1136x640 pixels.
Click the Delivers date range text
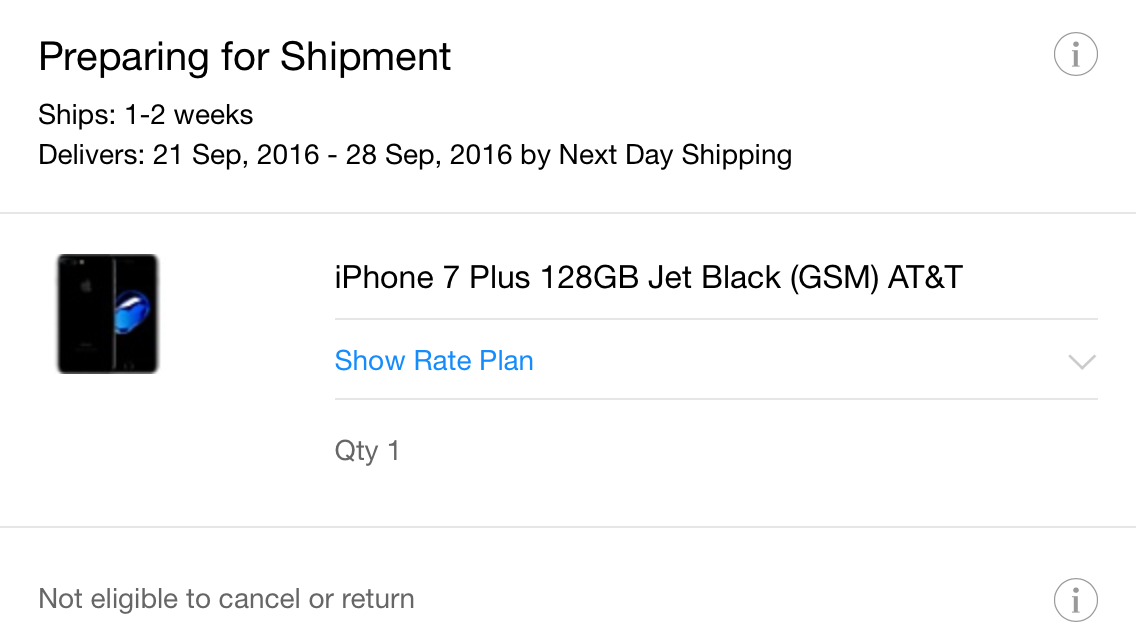click(x=415, y=155)
